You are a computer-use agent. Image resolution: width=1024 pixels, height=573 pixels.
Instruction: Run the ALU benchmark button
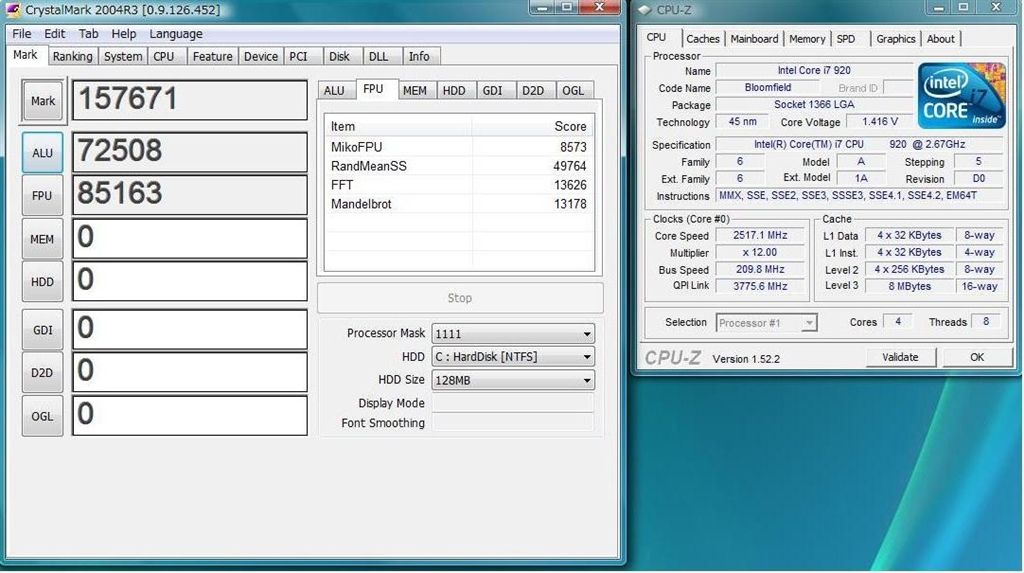tap(42, 153)
